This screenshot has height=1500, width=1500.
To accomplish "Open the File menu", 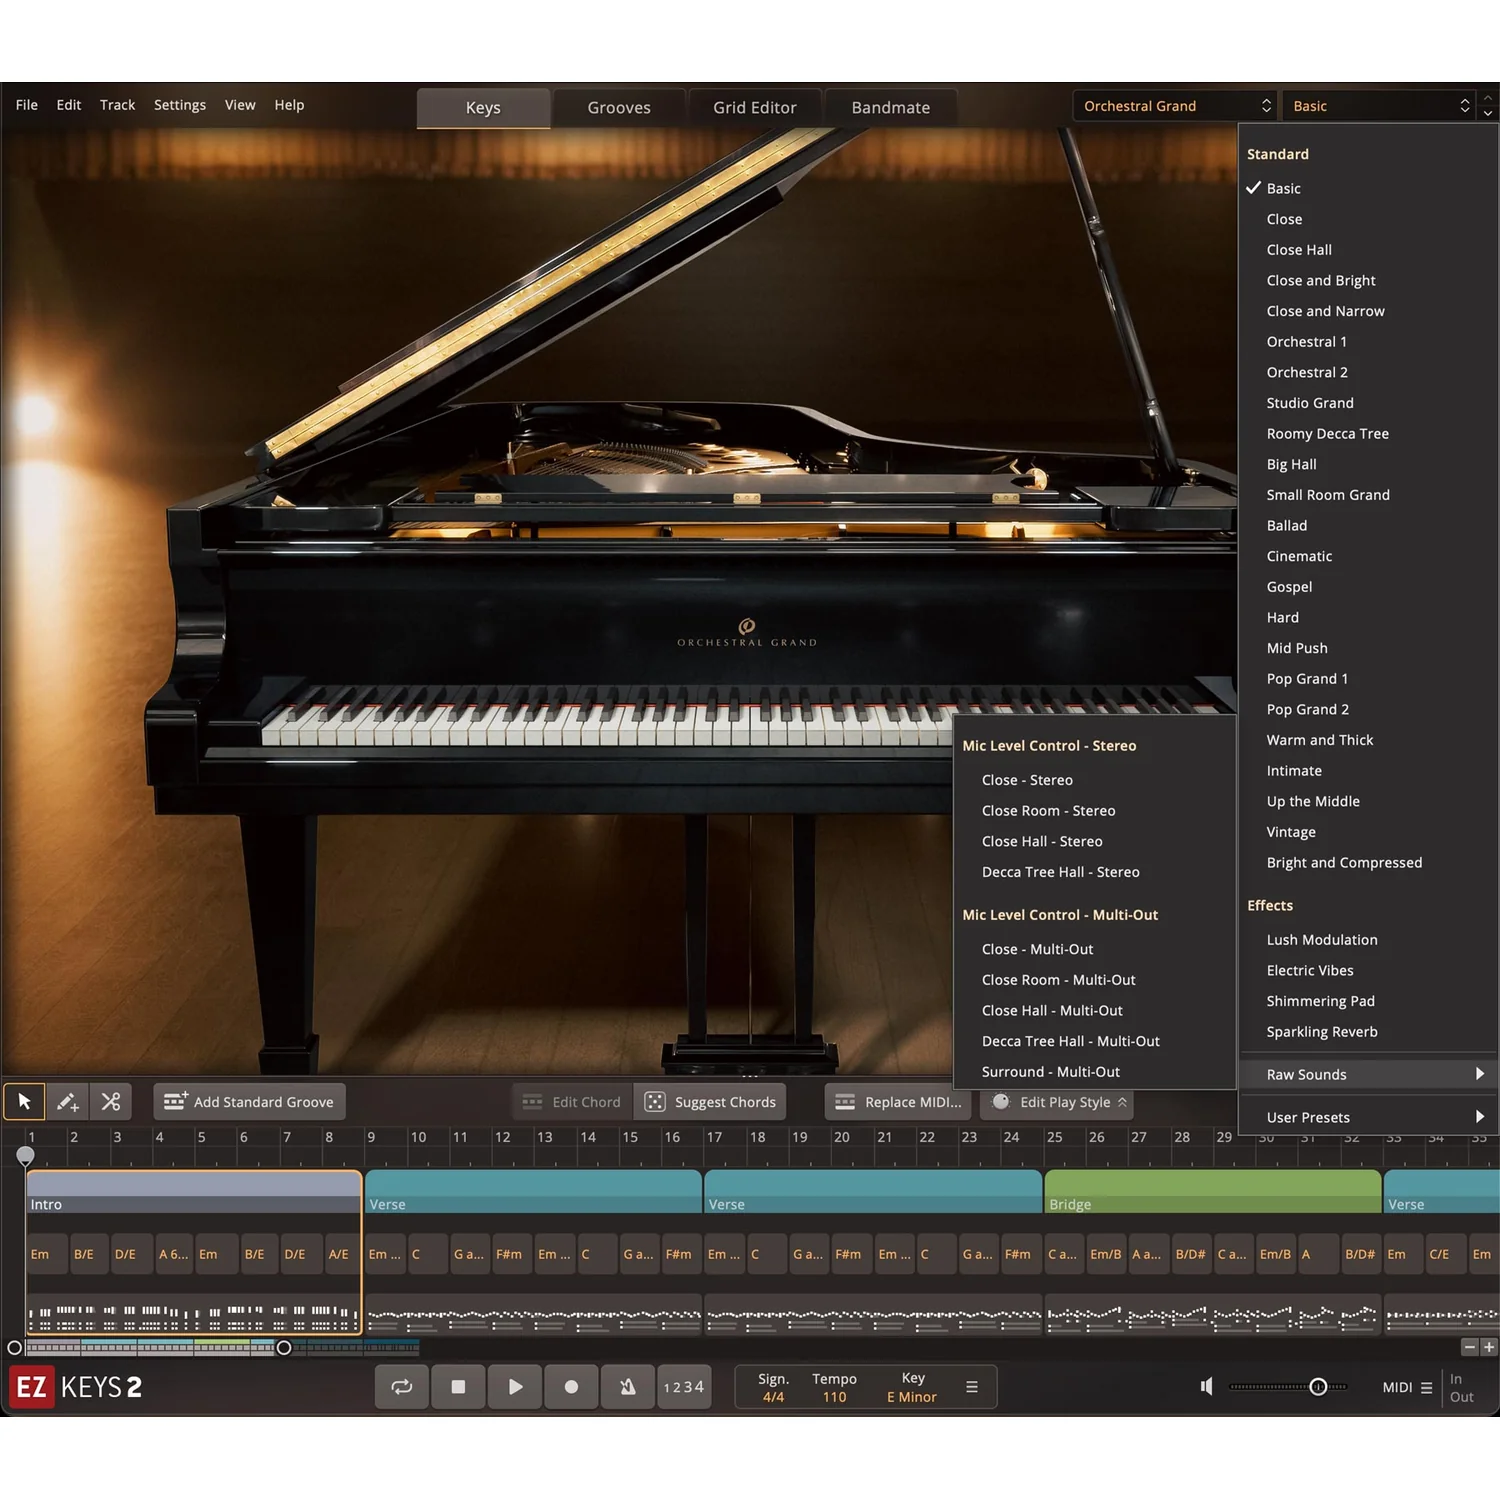I will coord(27,105).
